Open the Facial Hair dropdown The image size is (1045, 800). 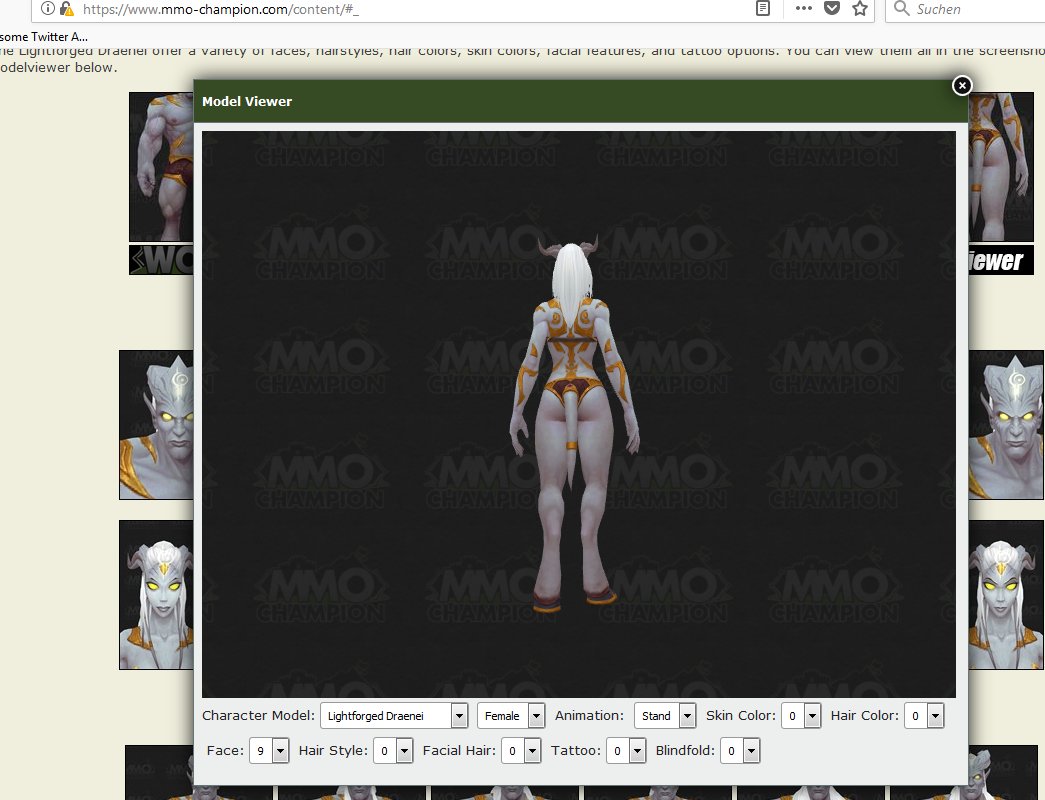point(521,751)
